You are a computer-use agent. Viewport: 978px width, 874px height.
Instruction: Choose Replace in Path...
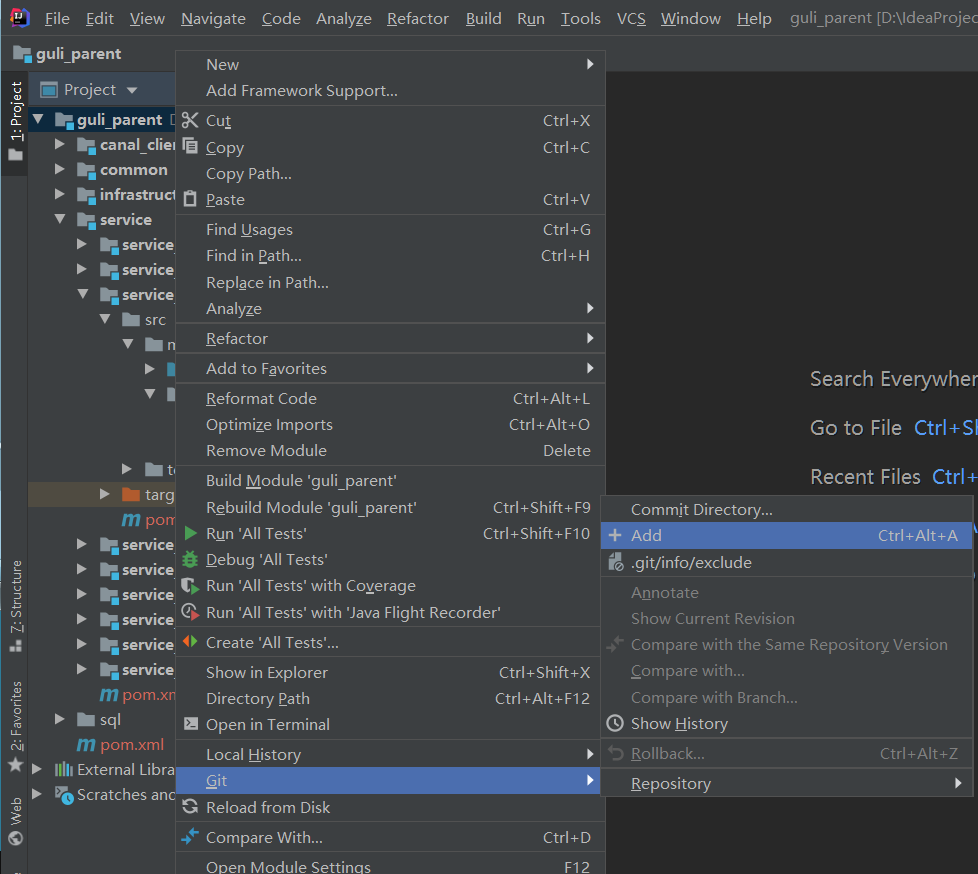click(x=390, y=283)
